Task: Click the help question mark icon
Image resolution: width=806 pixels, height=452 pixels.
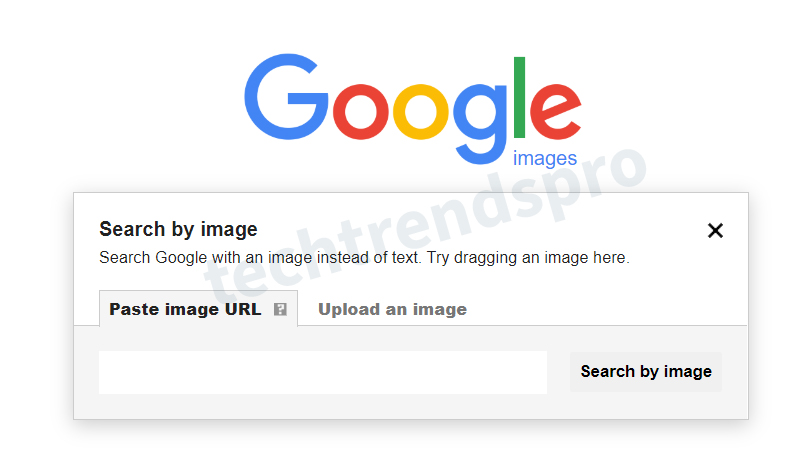Action: coord(280,309)
